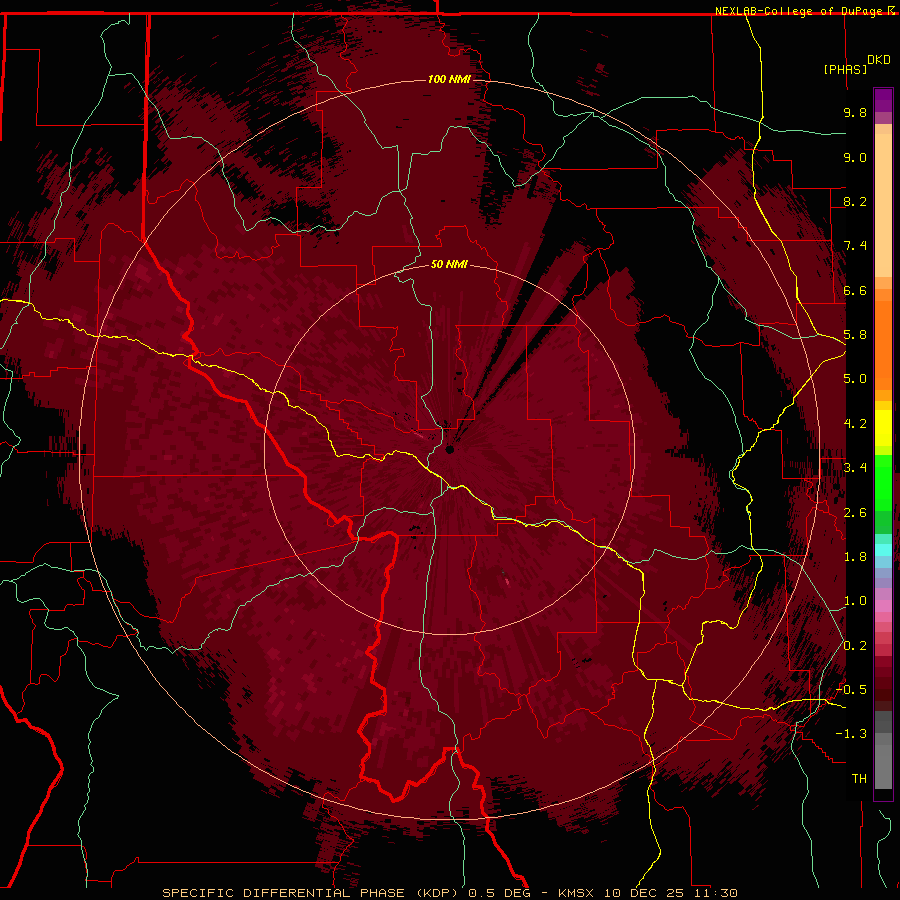Pick the cyan segment of color bar
The image size is (900, 900).
coord(883,550)
